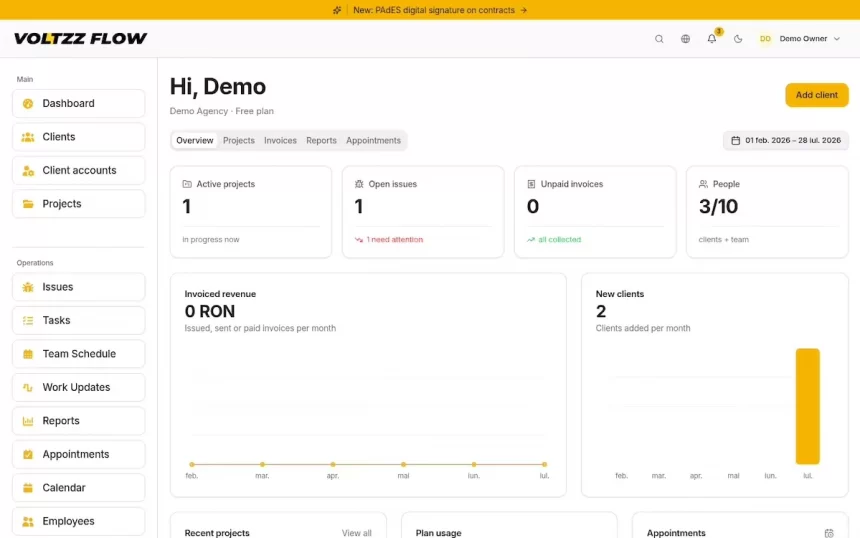
Task: Switch to the Invoices tab
Action: 280,140
